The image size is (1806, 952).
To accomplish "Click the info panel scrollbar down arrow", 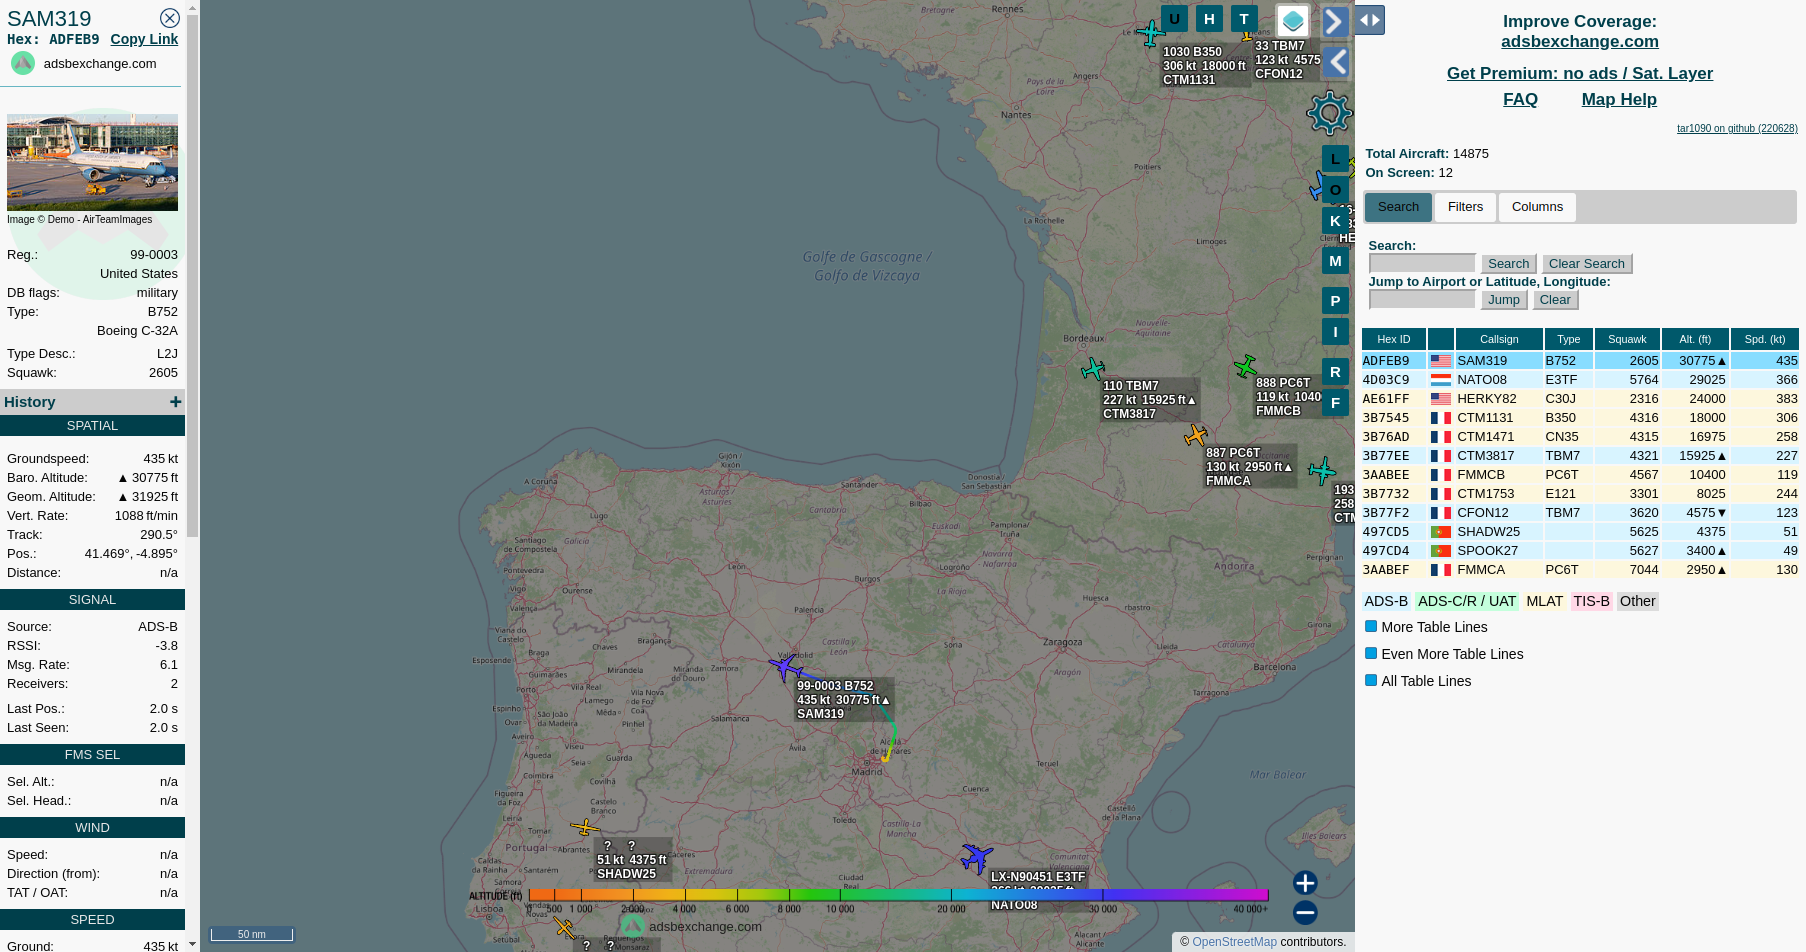I will [193, 943].
